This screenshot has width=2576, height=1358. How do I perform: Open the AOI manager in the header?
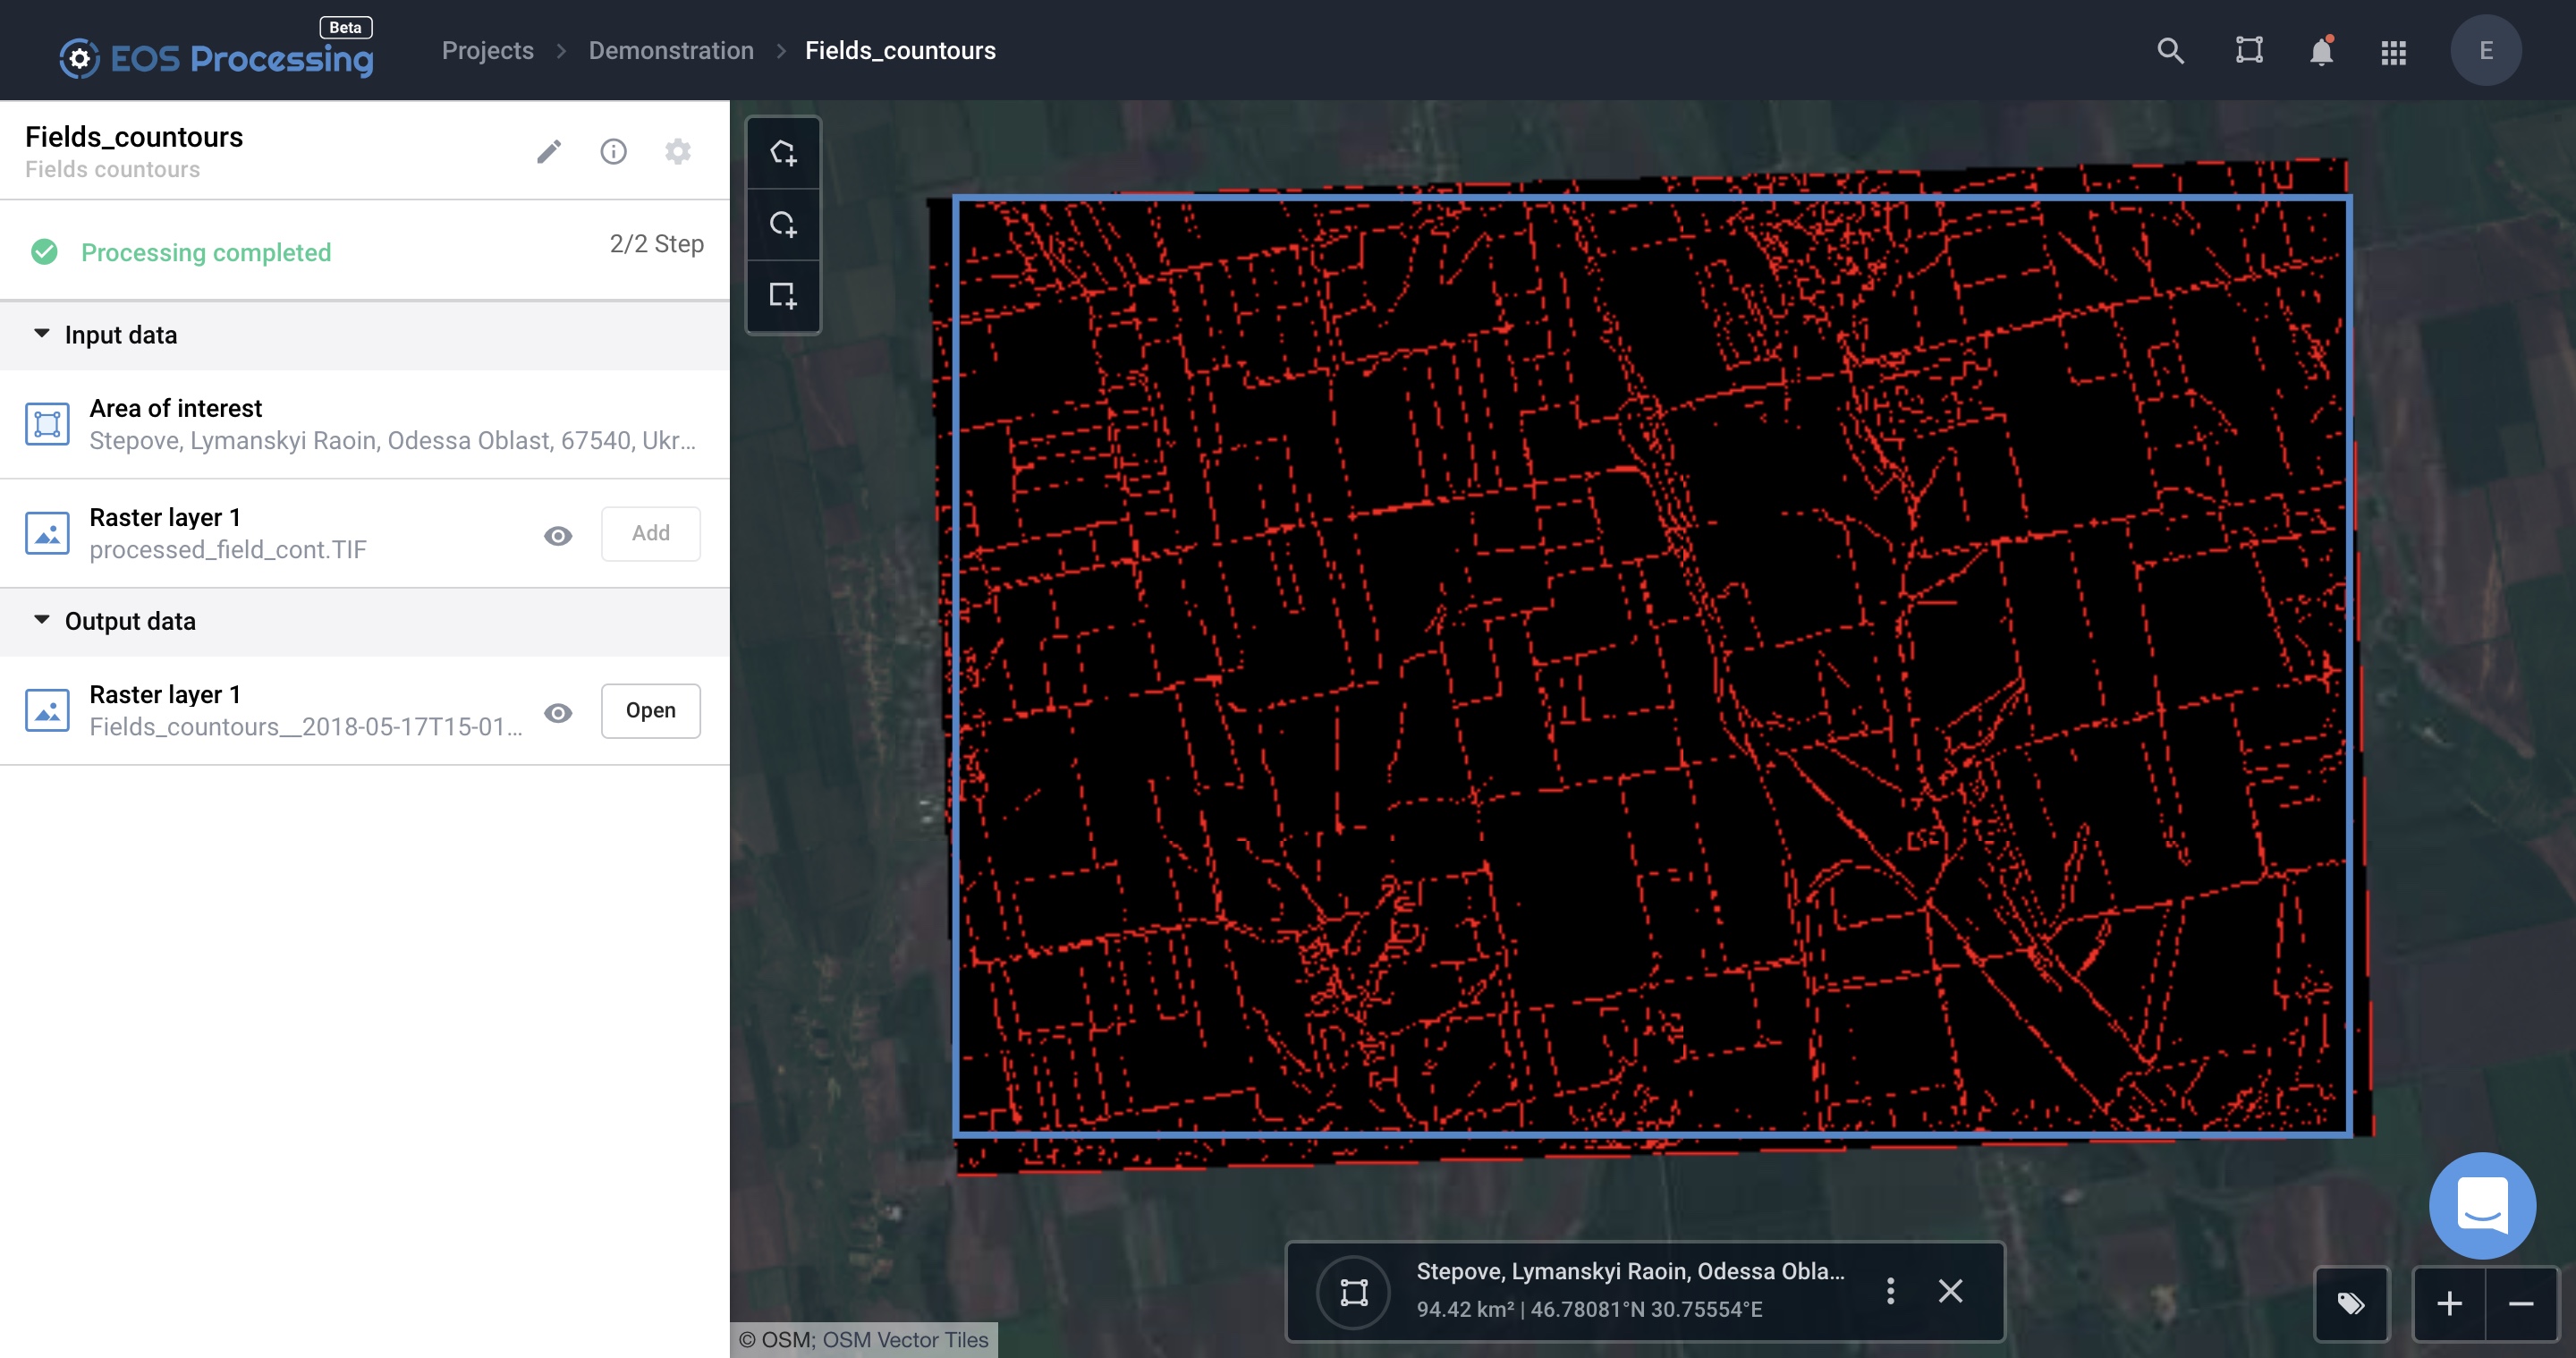click(x=2248, y=50)
